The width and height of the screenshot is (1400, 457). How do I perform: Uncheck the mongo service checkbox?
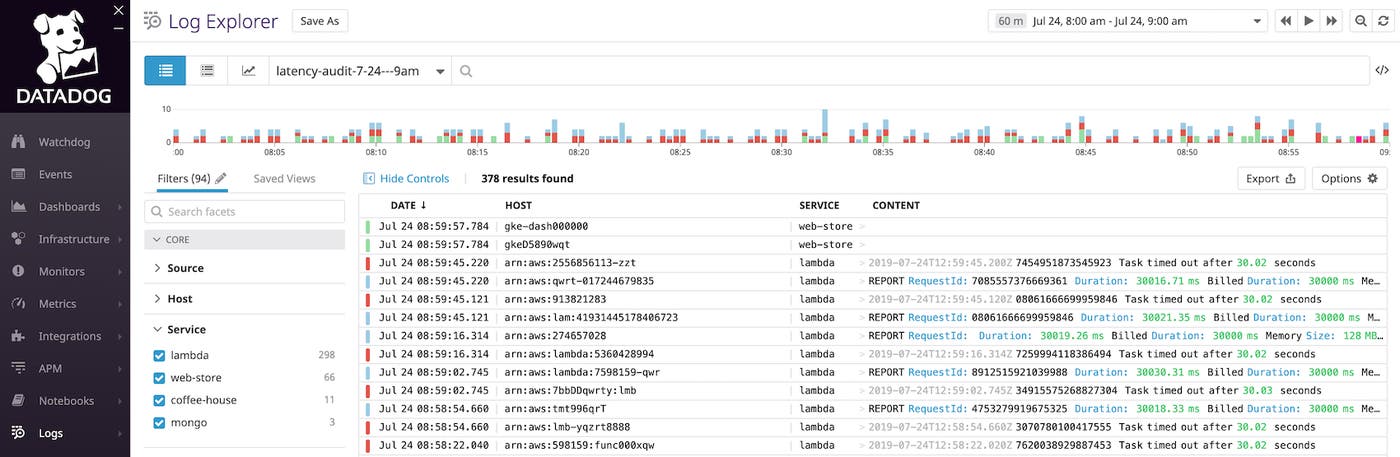[x=159, y=423]
